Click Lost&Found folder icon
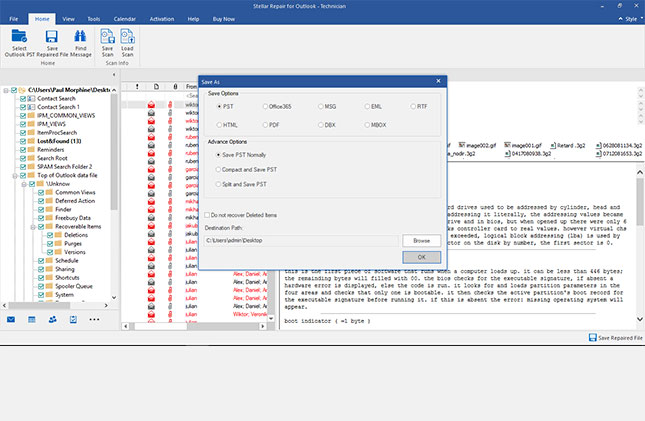 pos(31,141)
